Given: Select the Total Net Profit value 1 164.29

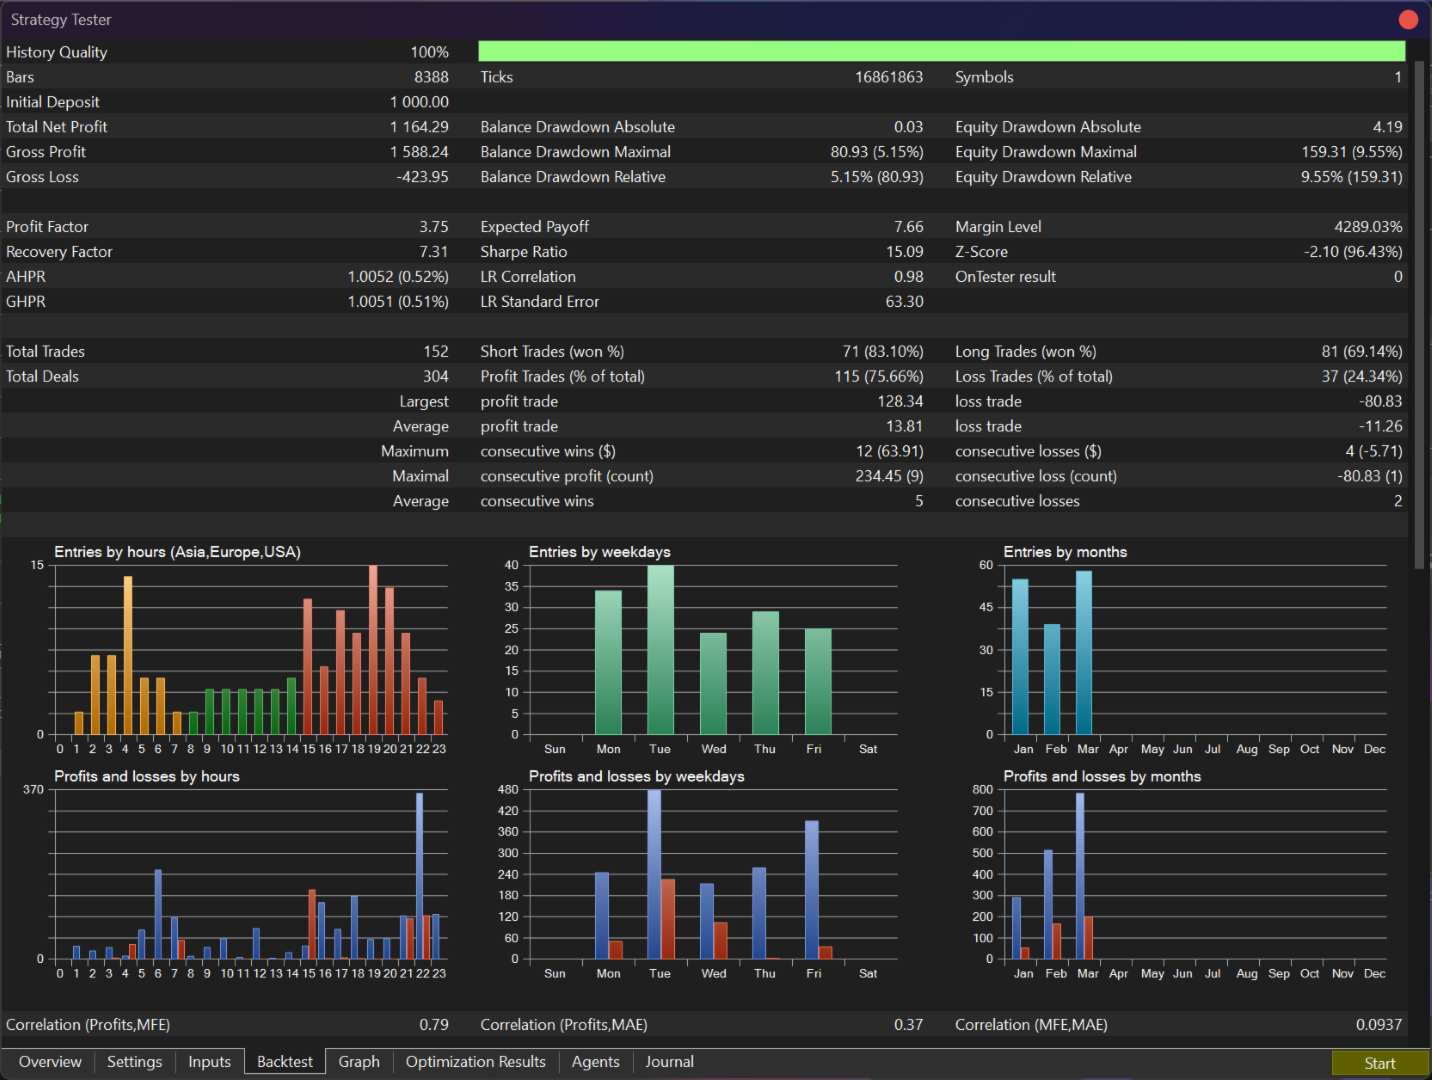Looking at the screenshot, I should point(419,127).
